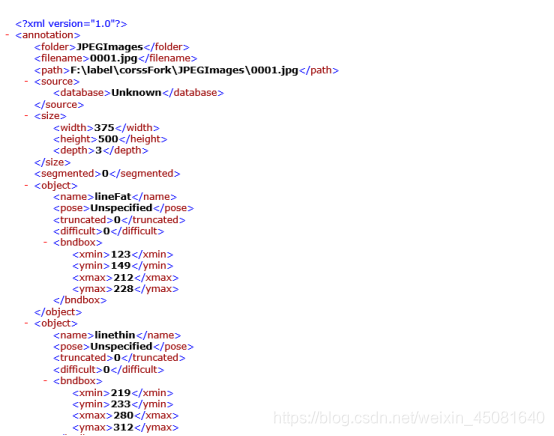Screen dimensions: 554x436
Task: Select the xmin 123 line
Action: (123, 254)
